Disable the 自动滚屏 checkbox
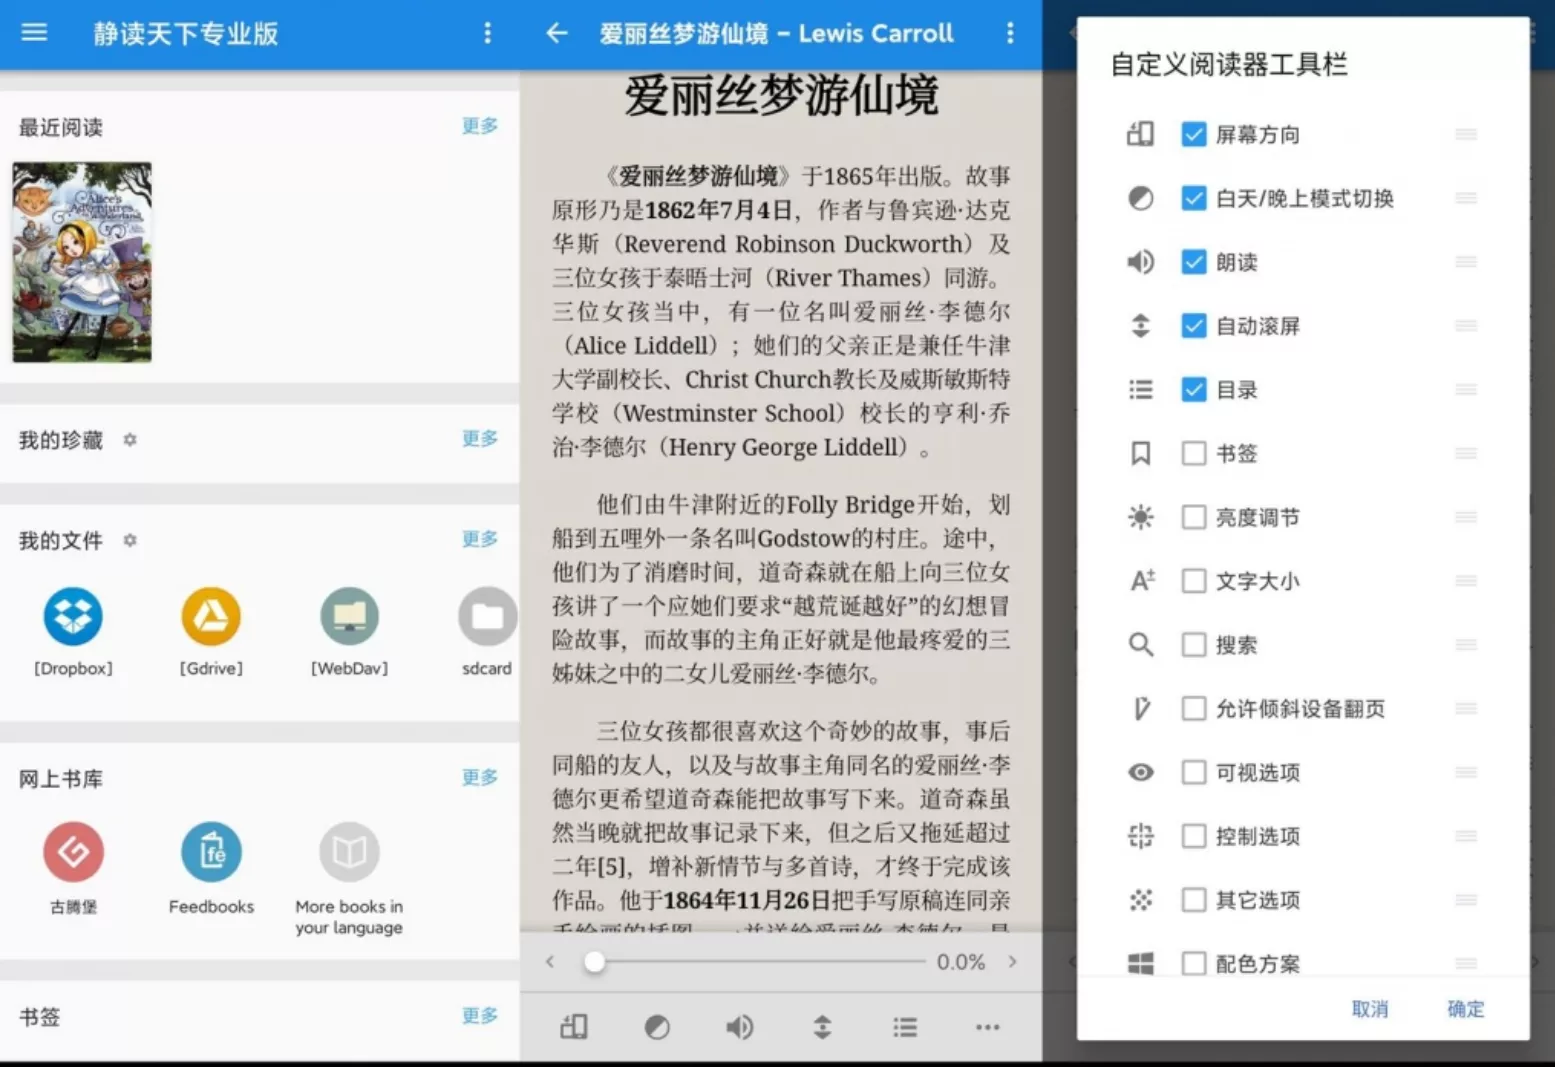1555x1067 pixels. 1194,325
